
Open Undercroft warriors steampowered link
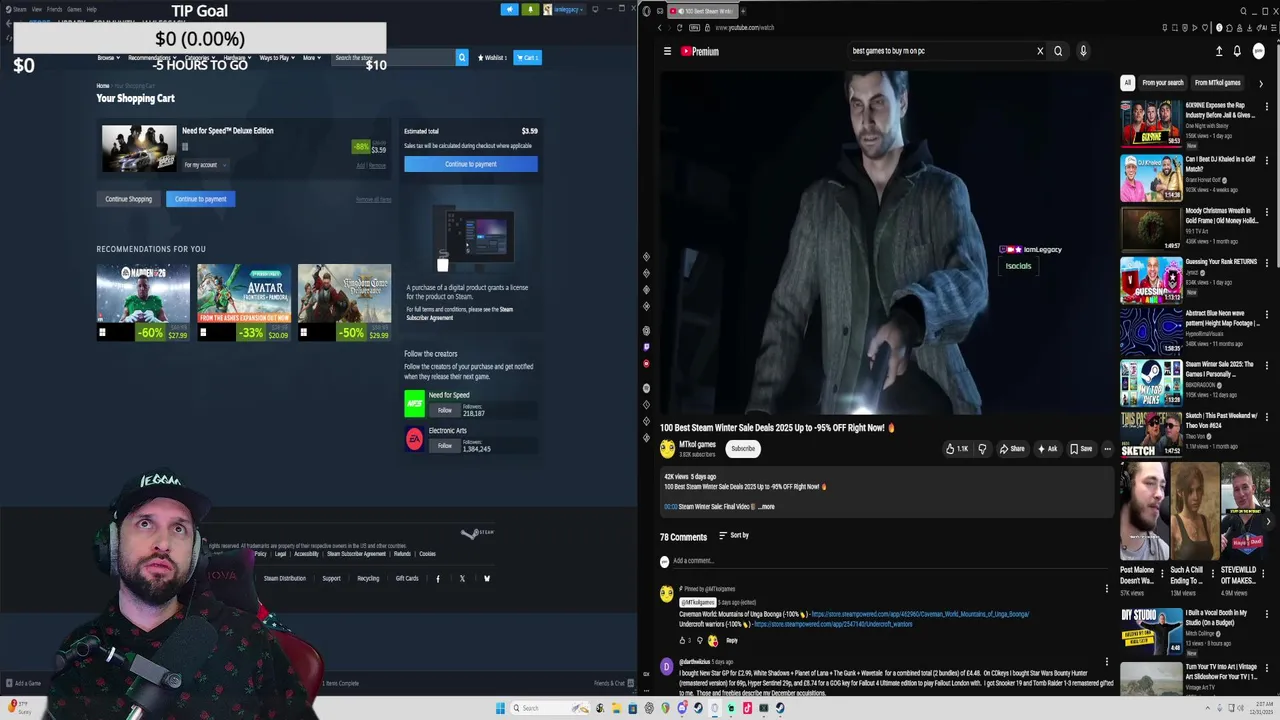click(833, 624)
